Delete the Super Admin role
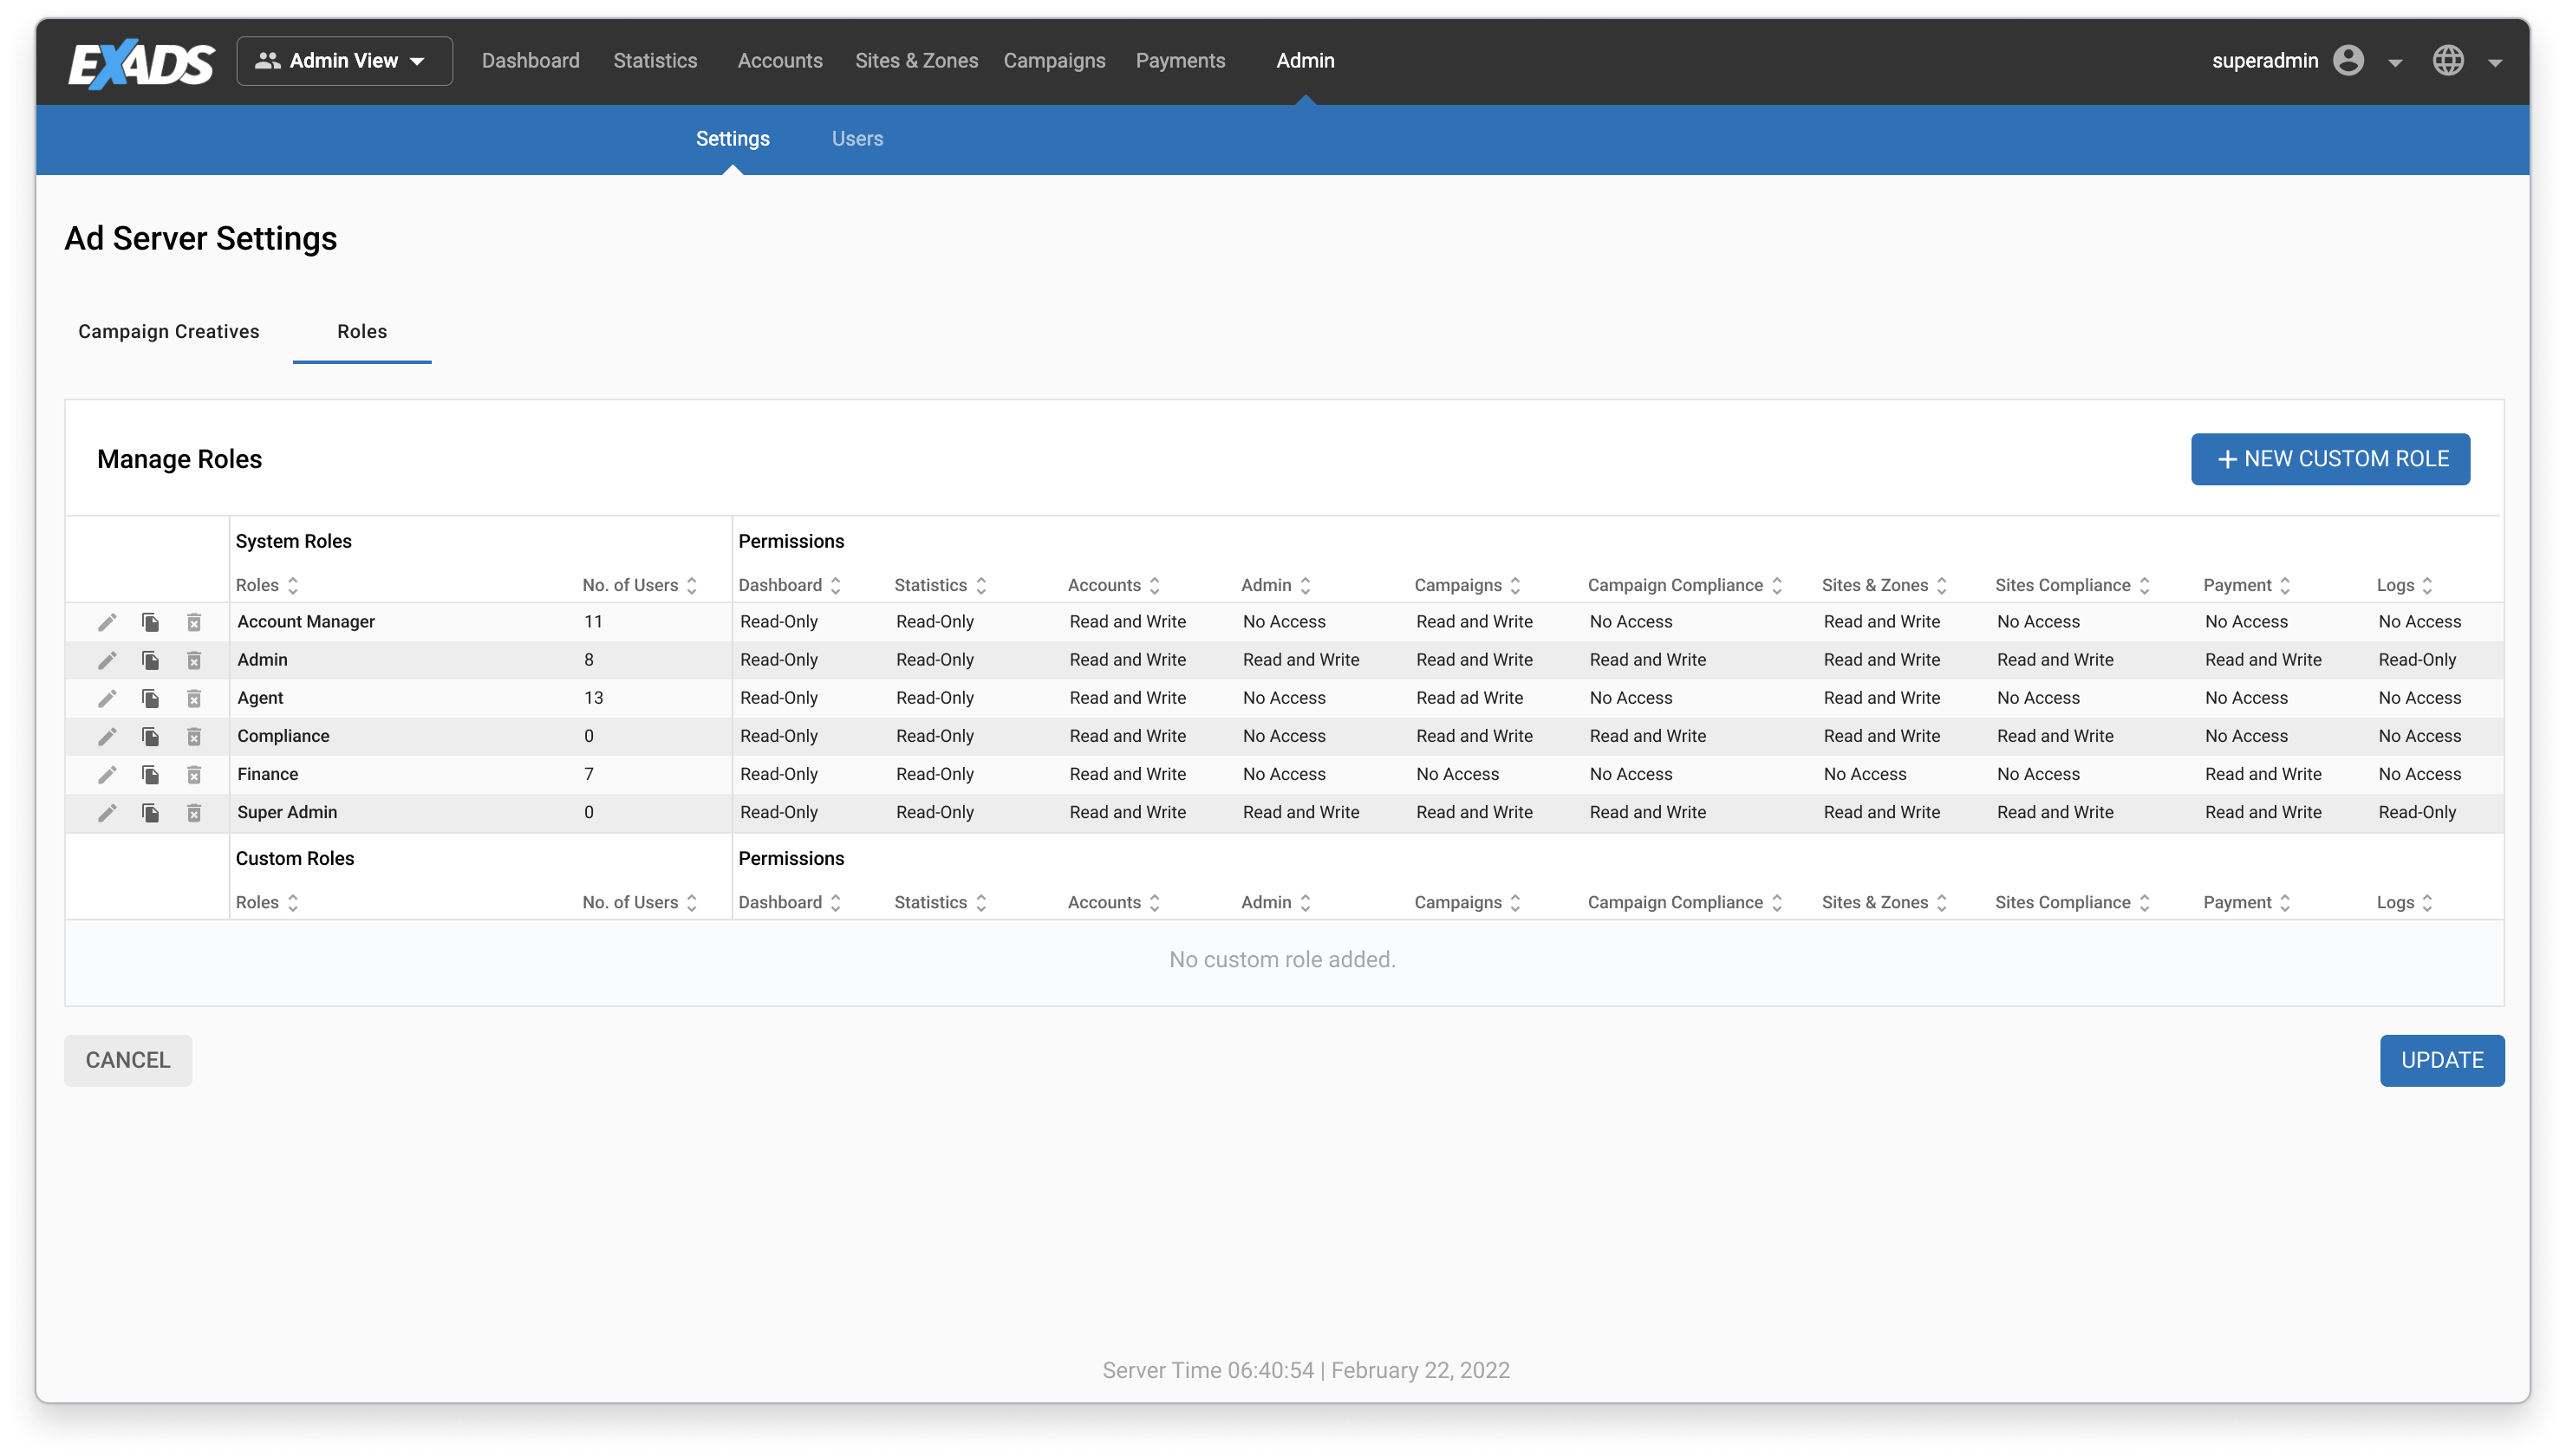 [x=194, y=812]
